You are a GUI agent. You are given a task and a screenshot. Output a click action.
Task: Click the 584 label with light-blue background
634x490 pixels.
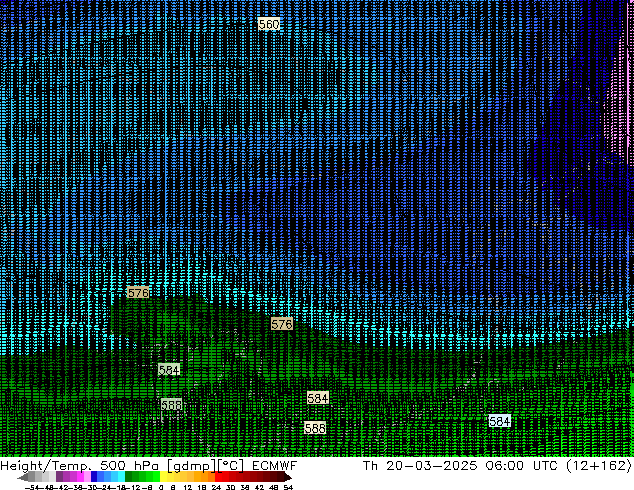(499, 421)
